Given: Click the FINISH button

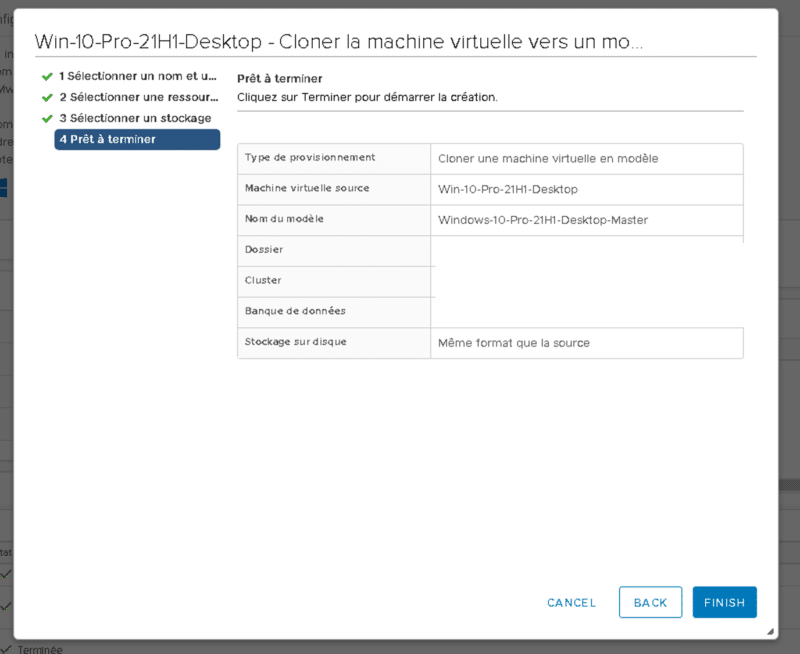Looking at the screenshot, I should (x=724, y=602).
